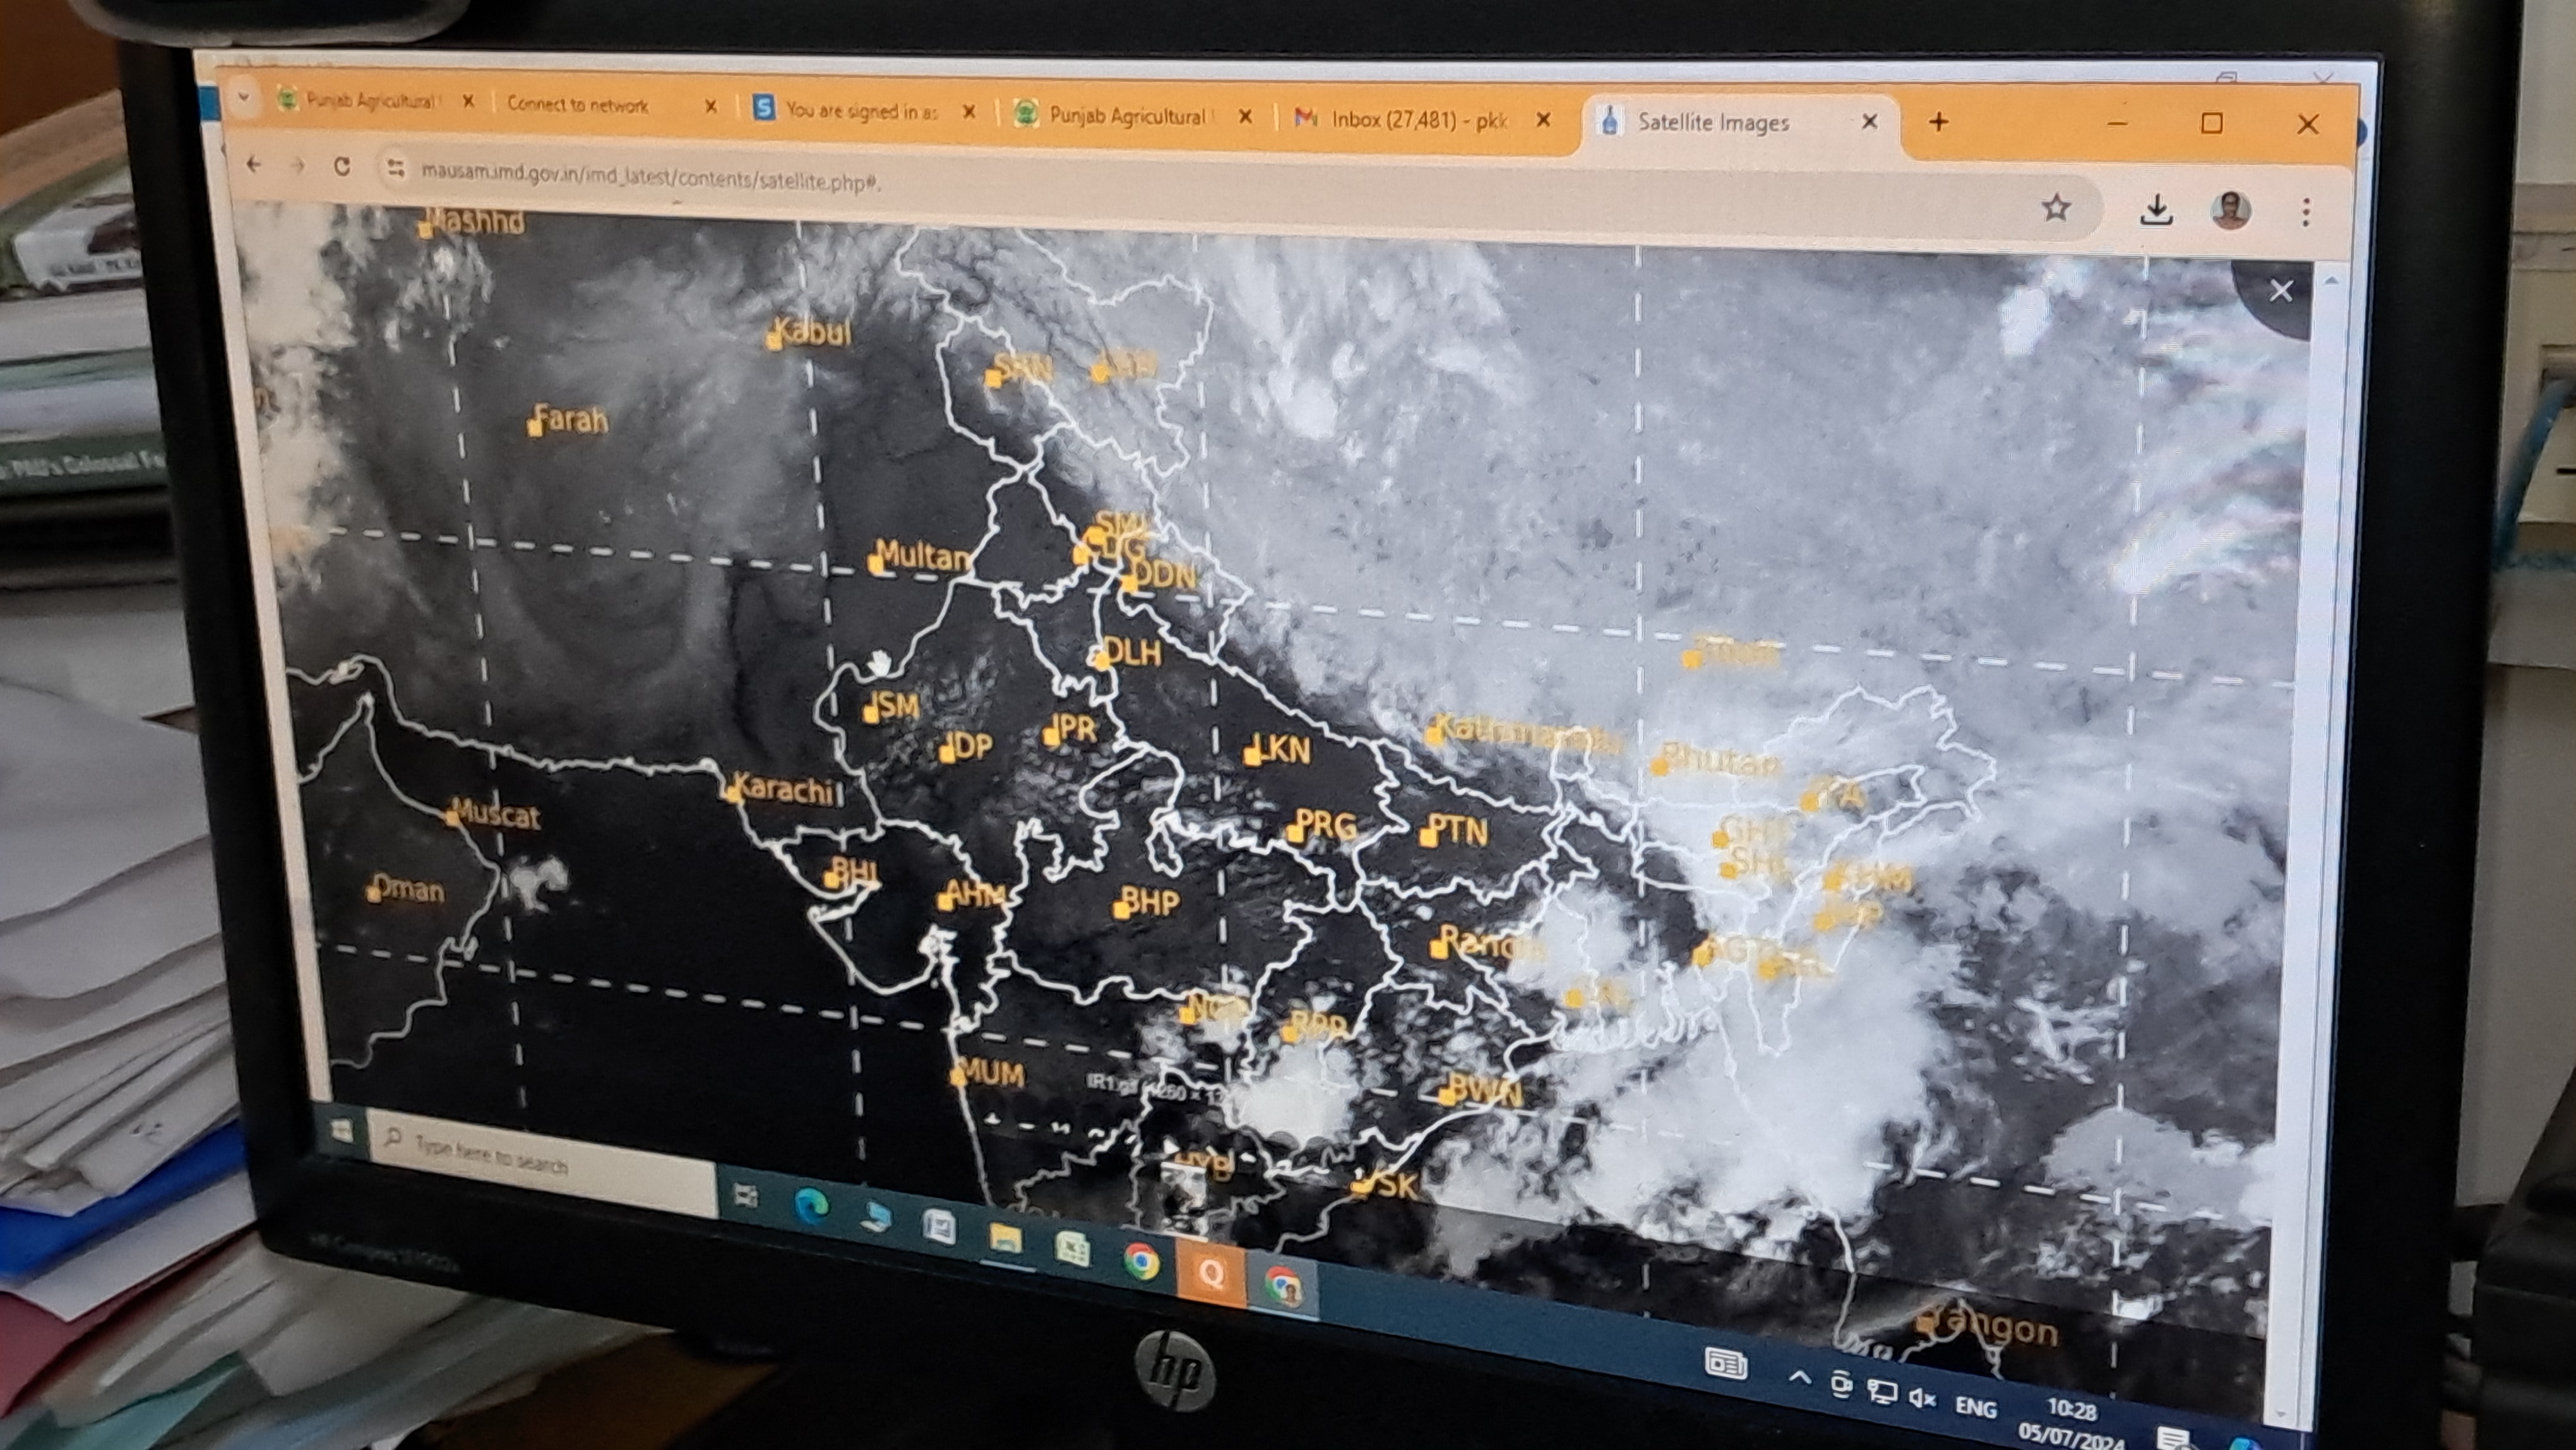
Task: Open the first Chrome icon on taskbar
Action: point(1141,1262)
